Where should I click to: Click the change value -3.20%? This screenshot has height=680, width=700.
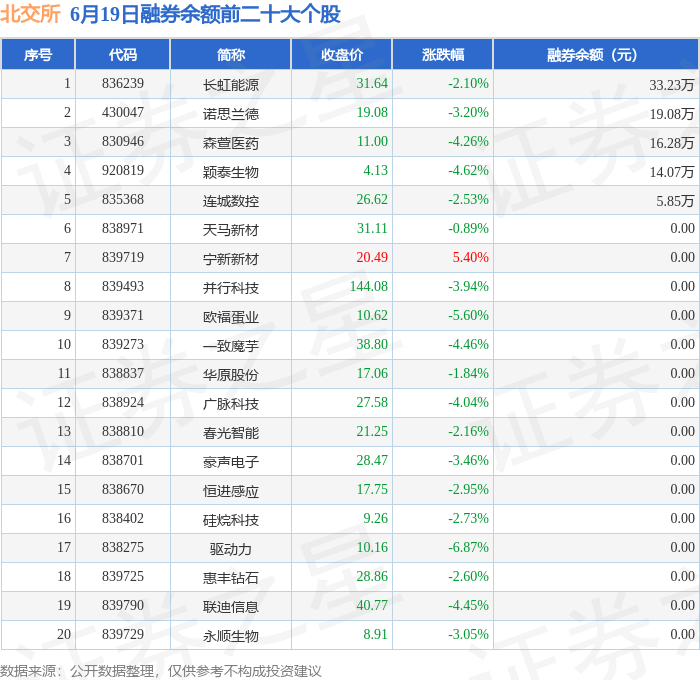coord(468,113)
